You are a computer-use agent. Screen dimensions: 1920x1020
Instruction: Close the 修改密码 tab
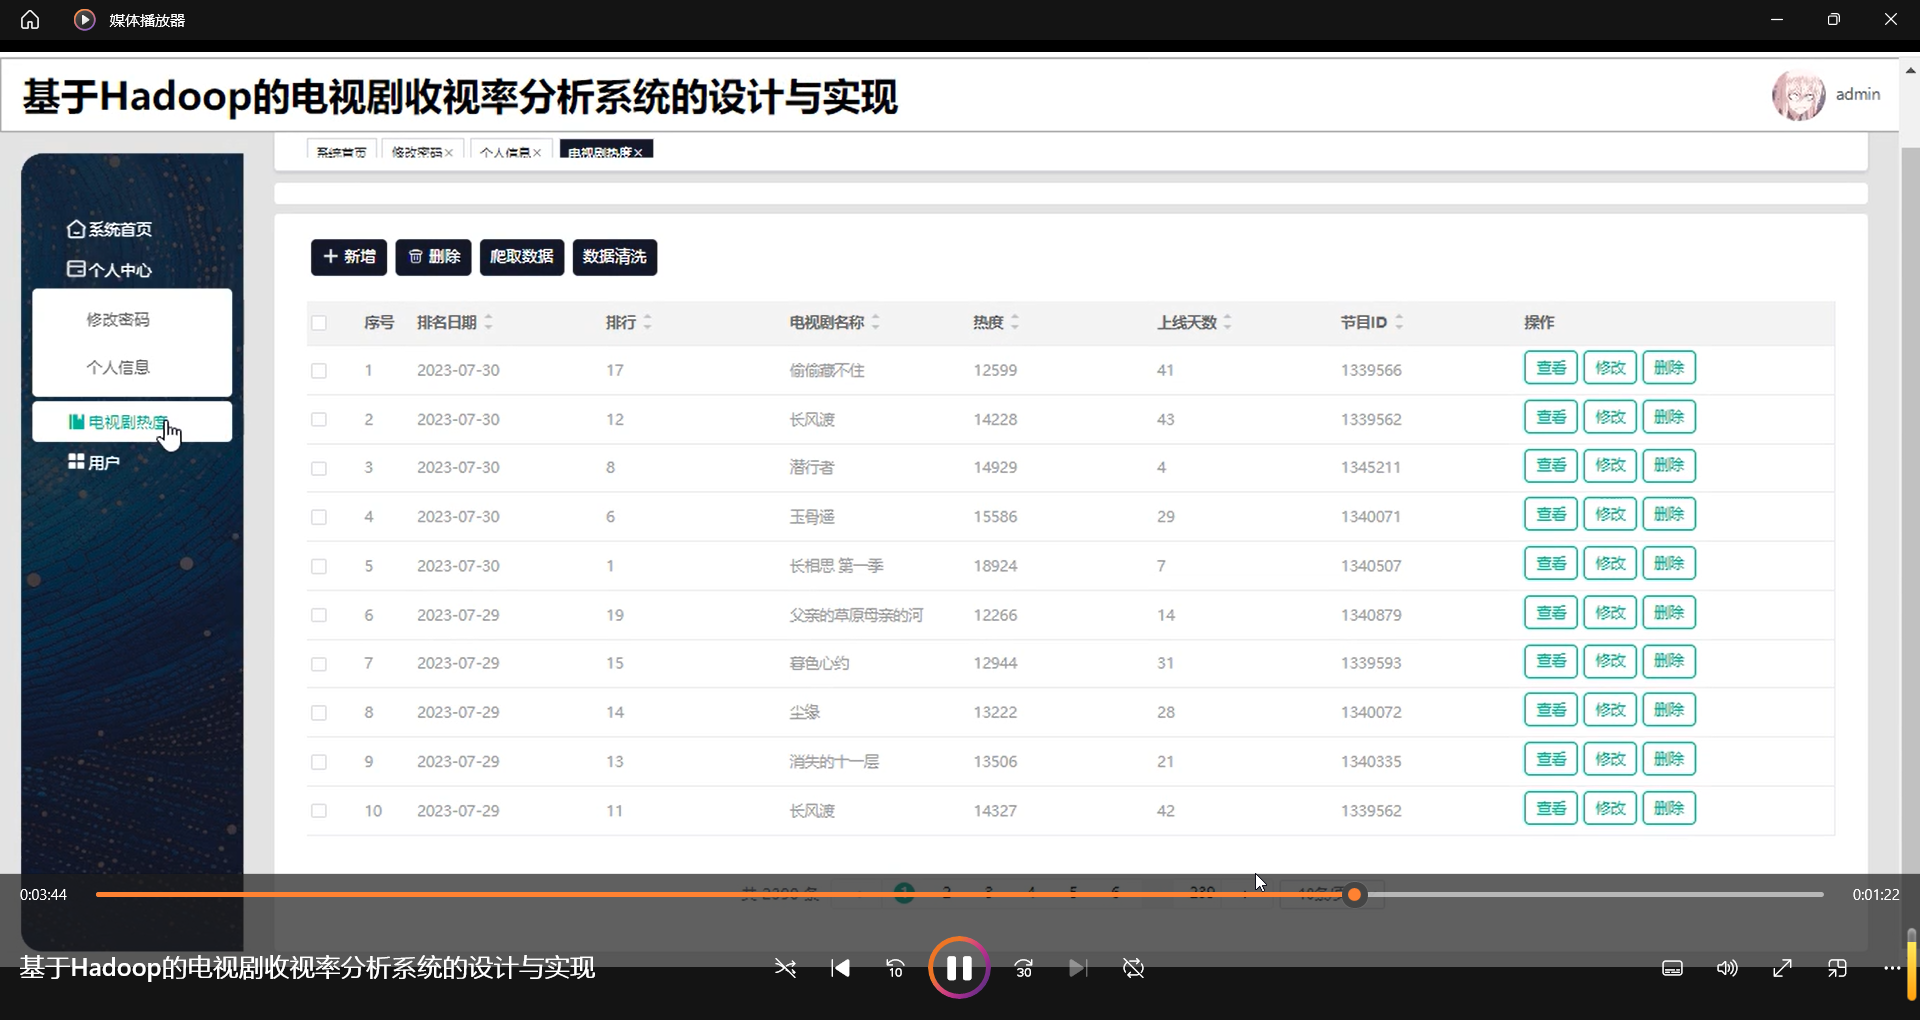449,153
